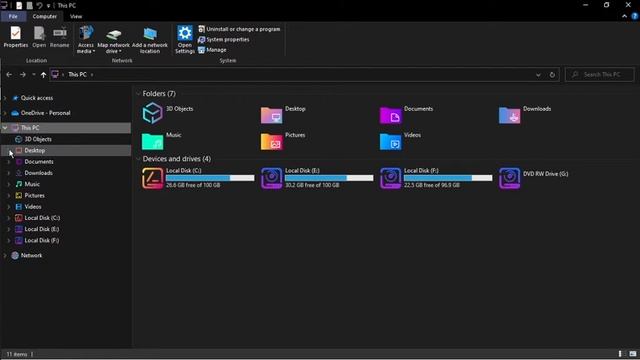Expand Desktop node in the sidebar
Screen dimensions: 640x360
[x=9, y=151]
